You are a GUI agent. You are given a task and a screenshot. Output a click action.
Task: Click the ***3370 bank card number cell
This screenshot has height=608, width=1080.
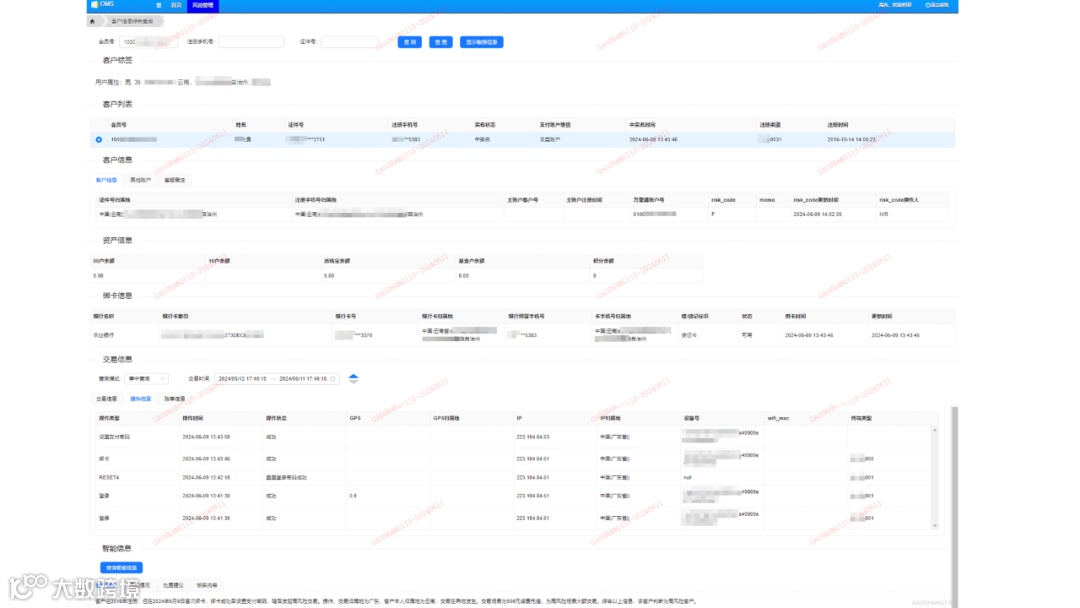[354, 335]
